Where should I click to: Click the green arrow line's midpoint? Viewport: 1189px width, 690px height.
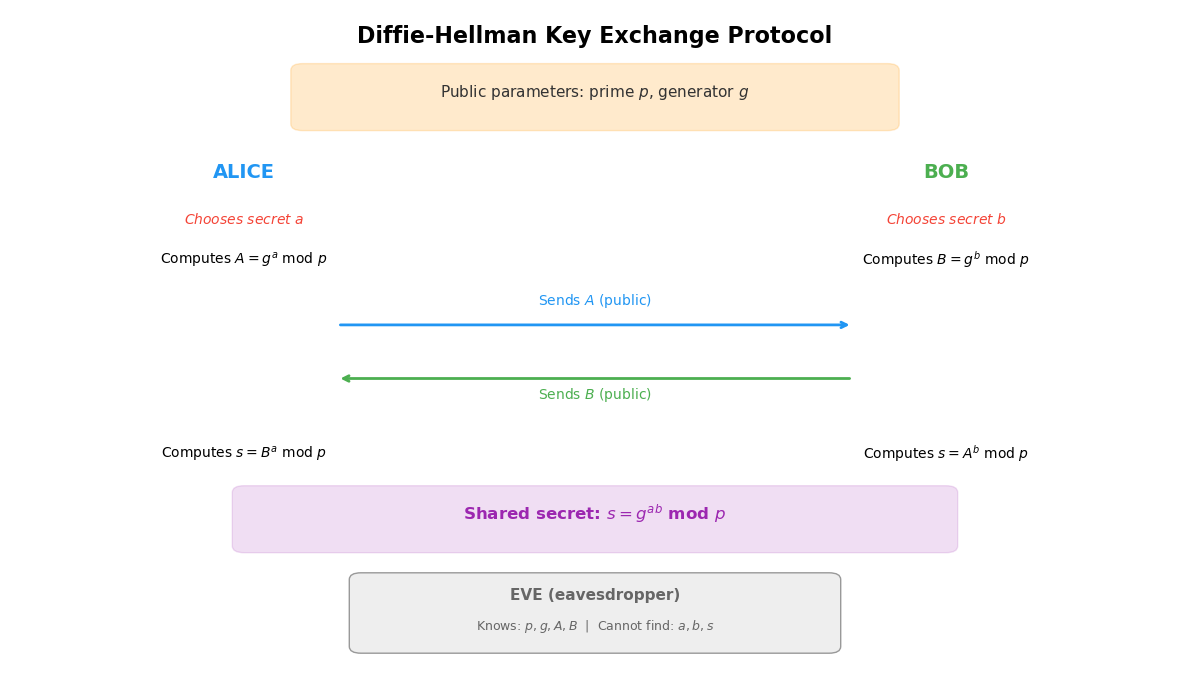click(594, 379)
